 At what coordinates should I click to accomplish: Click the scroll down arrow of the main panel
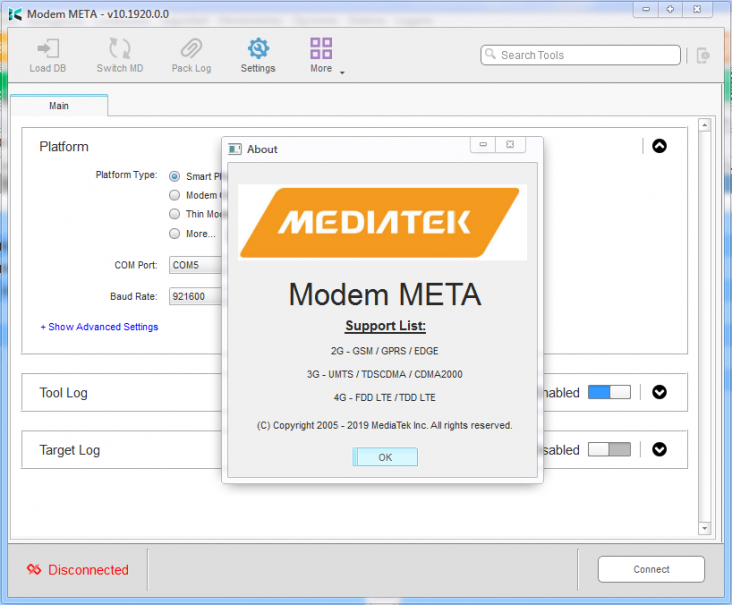coord(704,528)
